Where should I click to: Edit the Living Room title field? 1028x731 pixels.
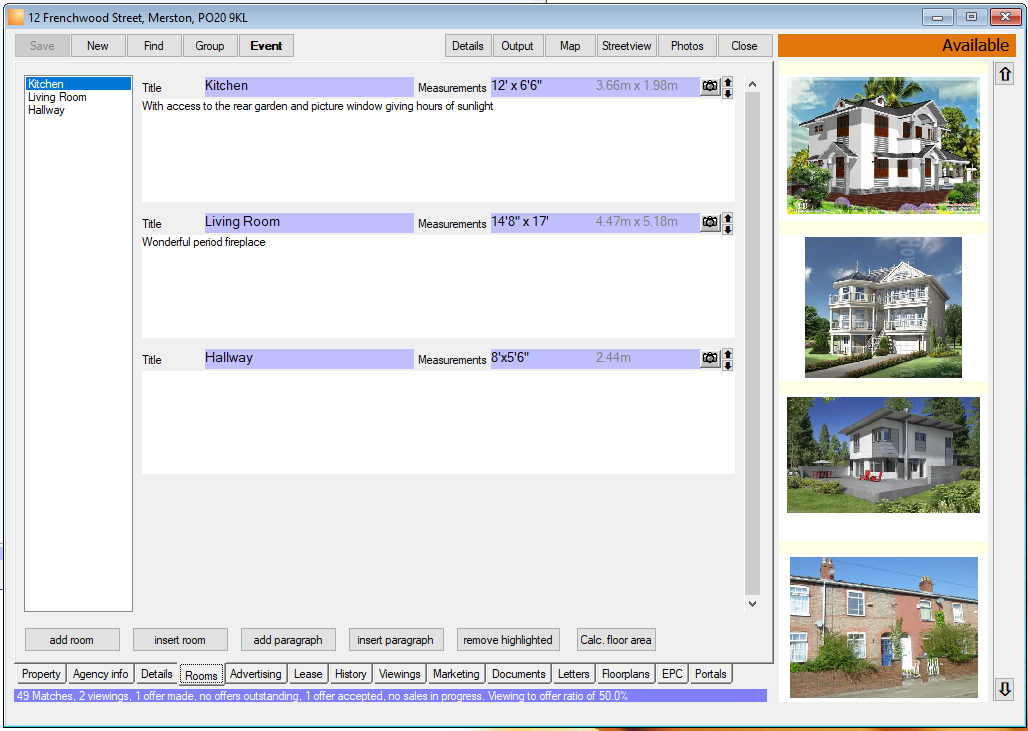(x=309, y=223)
